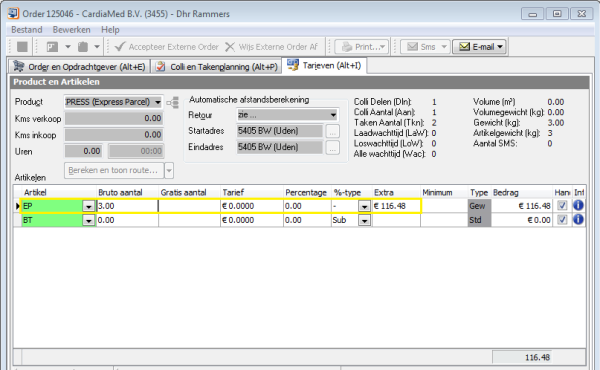
Task: Click the Bruto aantal field showing 3.00
Action: click(127, 206)
